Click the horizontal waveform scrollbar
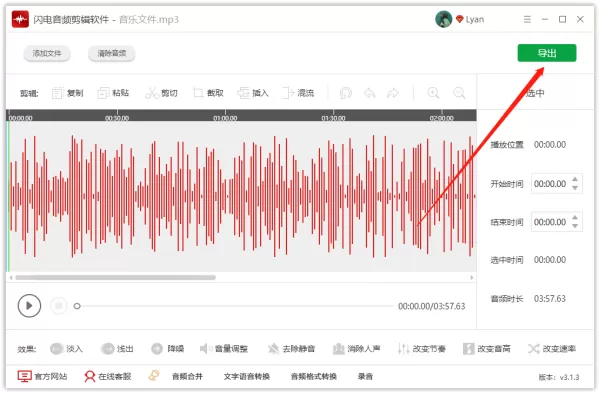 [115, 277]
